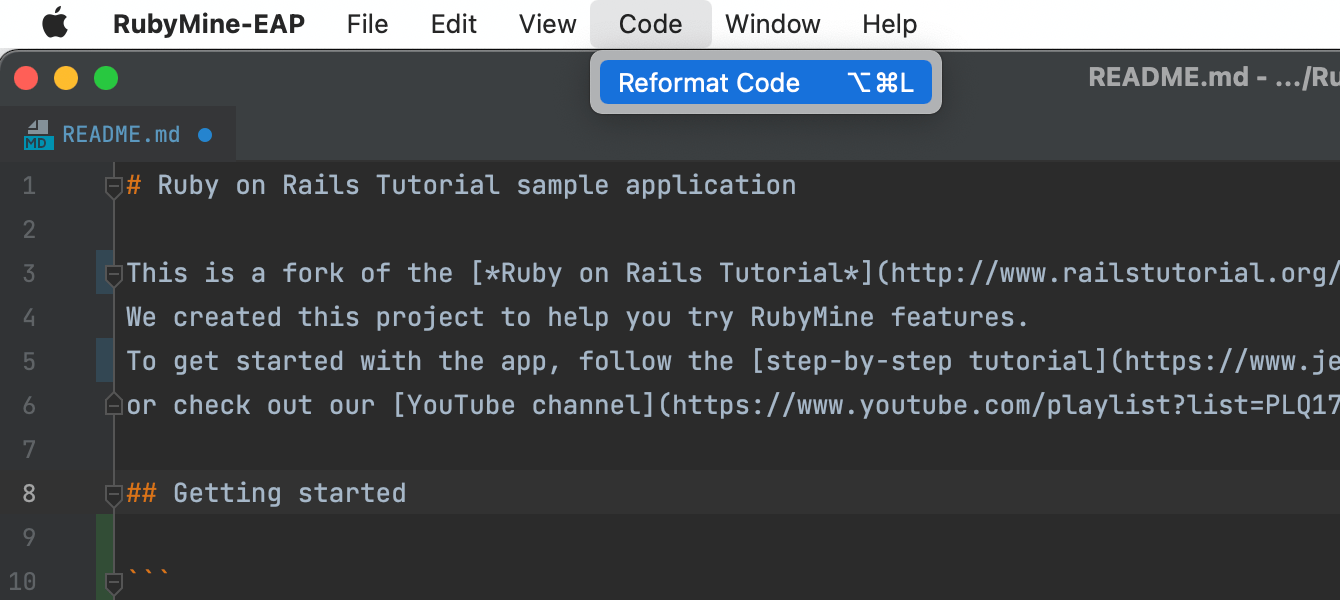Click the blue modified dot on README.md tab
Screen dimensions: 1340x600
point(205,135)
